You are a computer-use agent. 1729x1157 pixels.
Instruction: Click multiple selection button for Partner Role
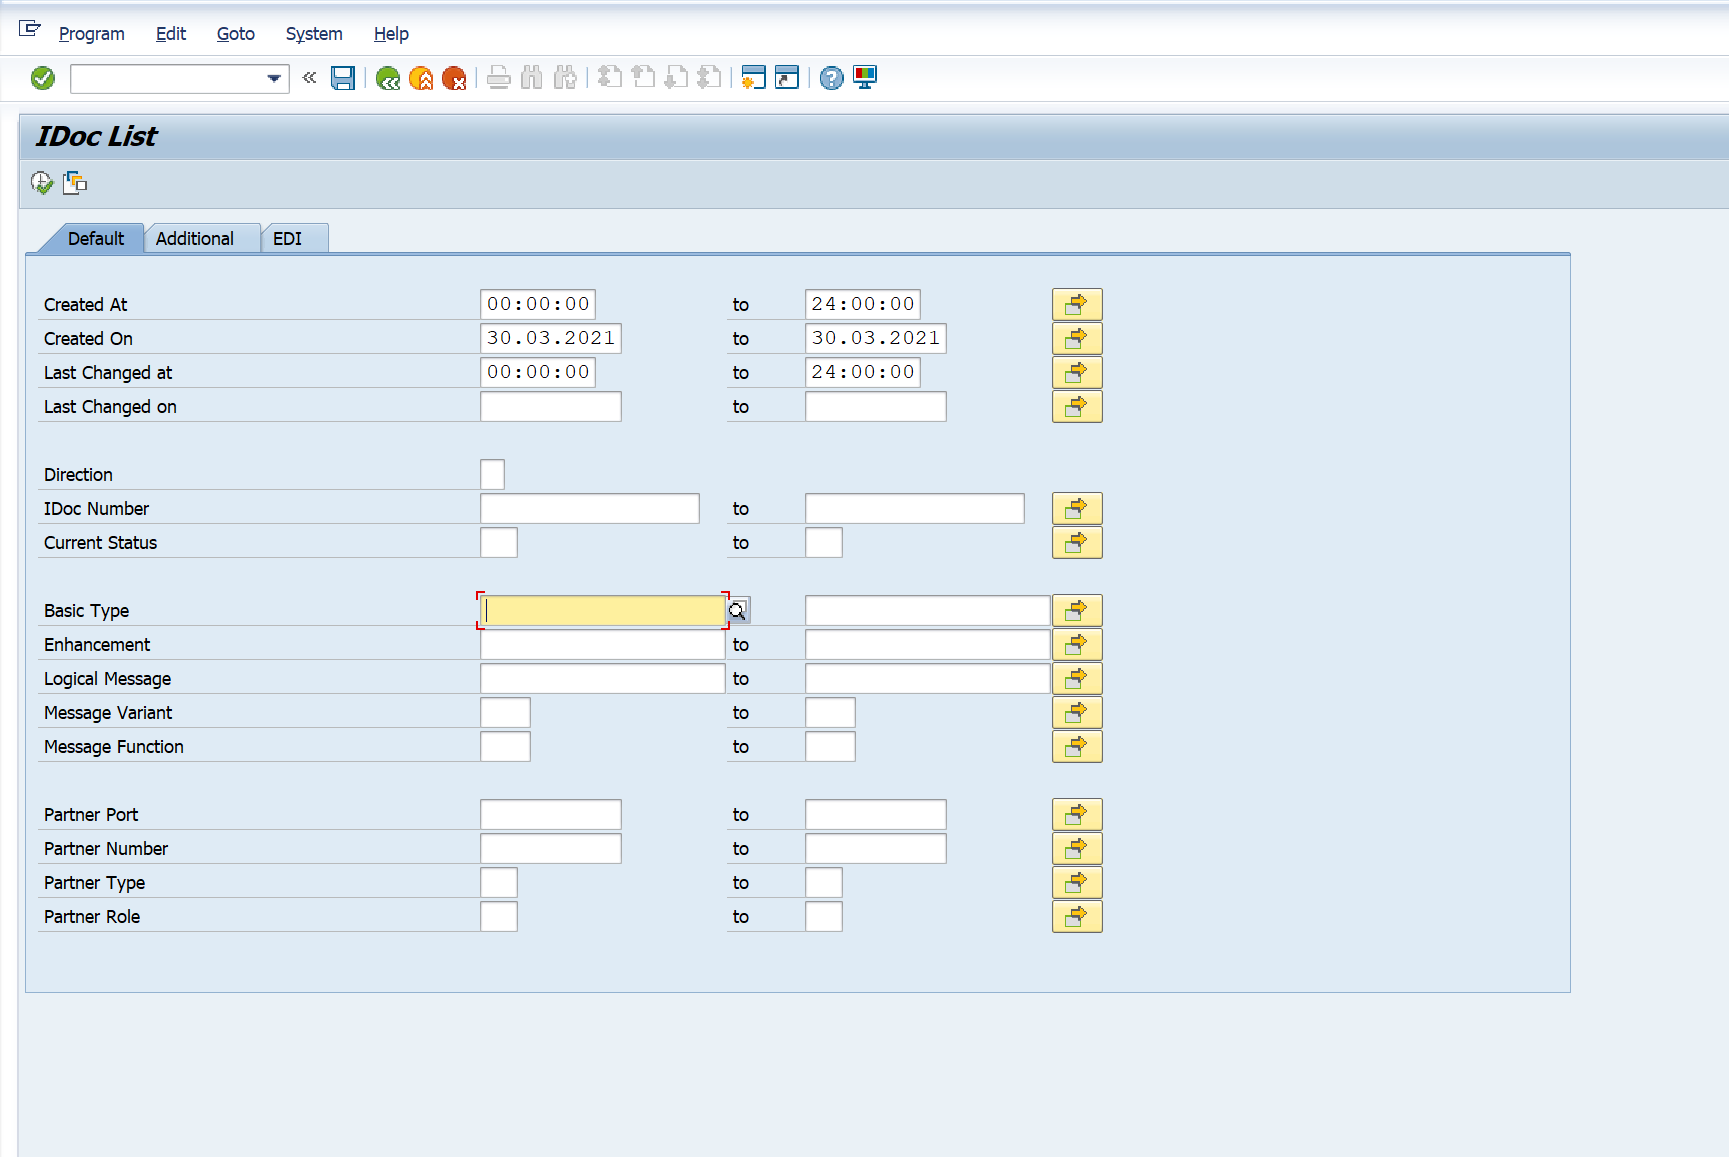[1077, 917]
